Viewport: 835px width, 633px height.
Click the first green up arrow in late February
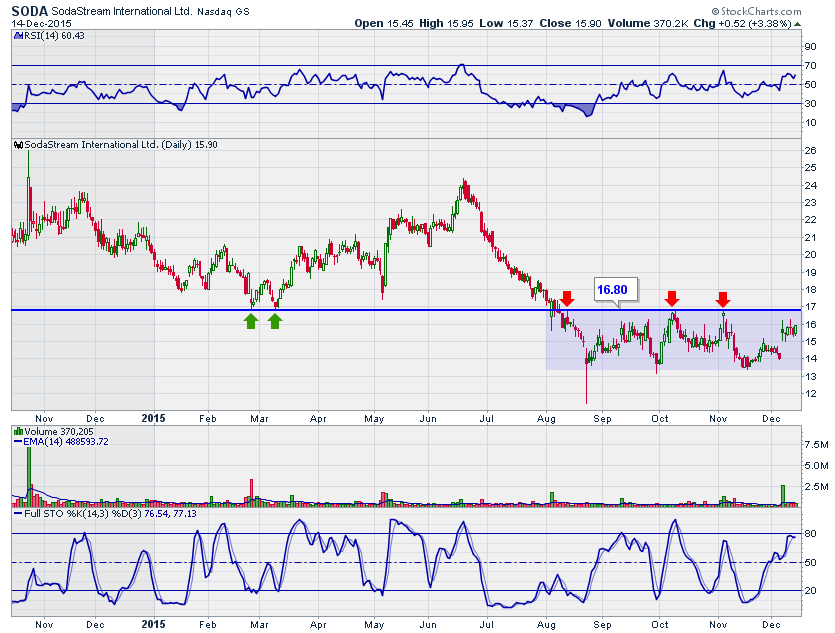tap(251, 321)
